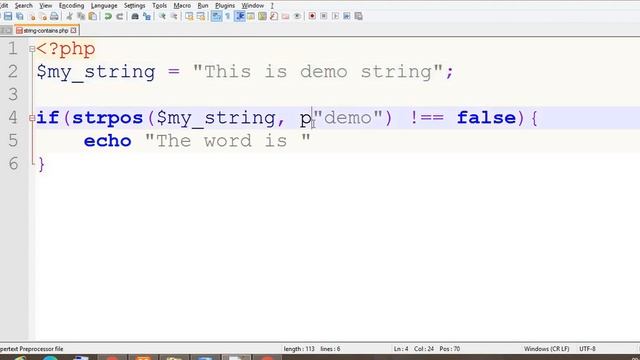This screenshot has width=640, height=360.
Task: Open the Folder as Workspace icon
Action: pyautogui.click(x=285, y=16)
